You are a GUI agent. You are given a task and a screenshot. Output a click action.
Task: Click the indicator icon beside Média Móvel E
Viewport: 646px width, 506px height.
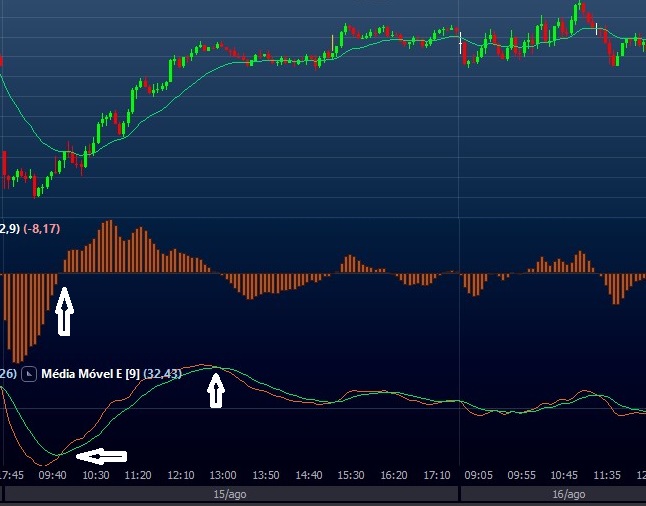click(28, 374)
